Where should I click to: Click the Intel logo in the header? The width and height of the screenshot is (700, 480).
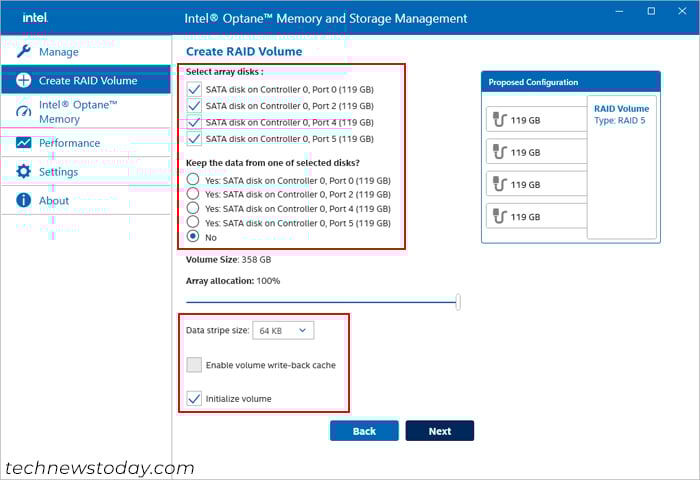35,18
